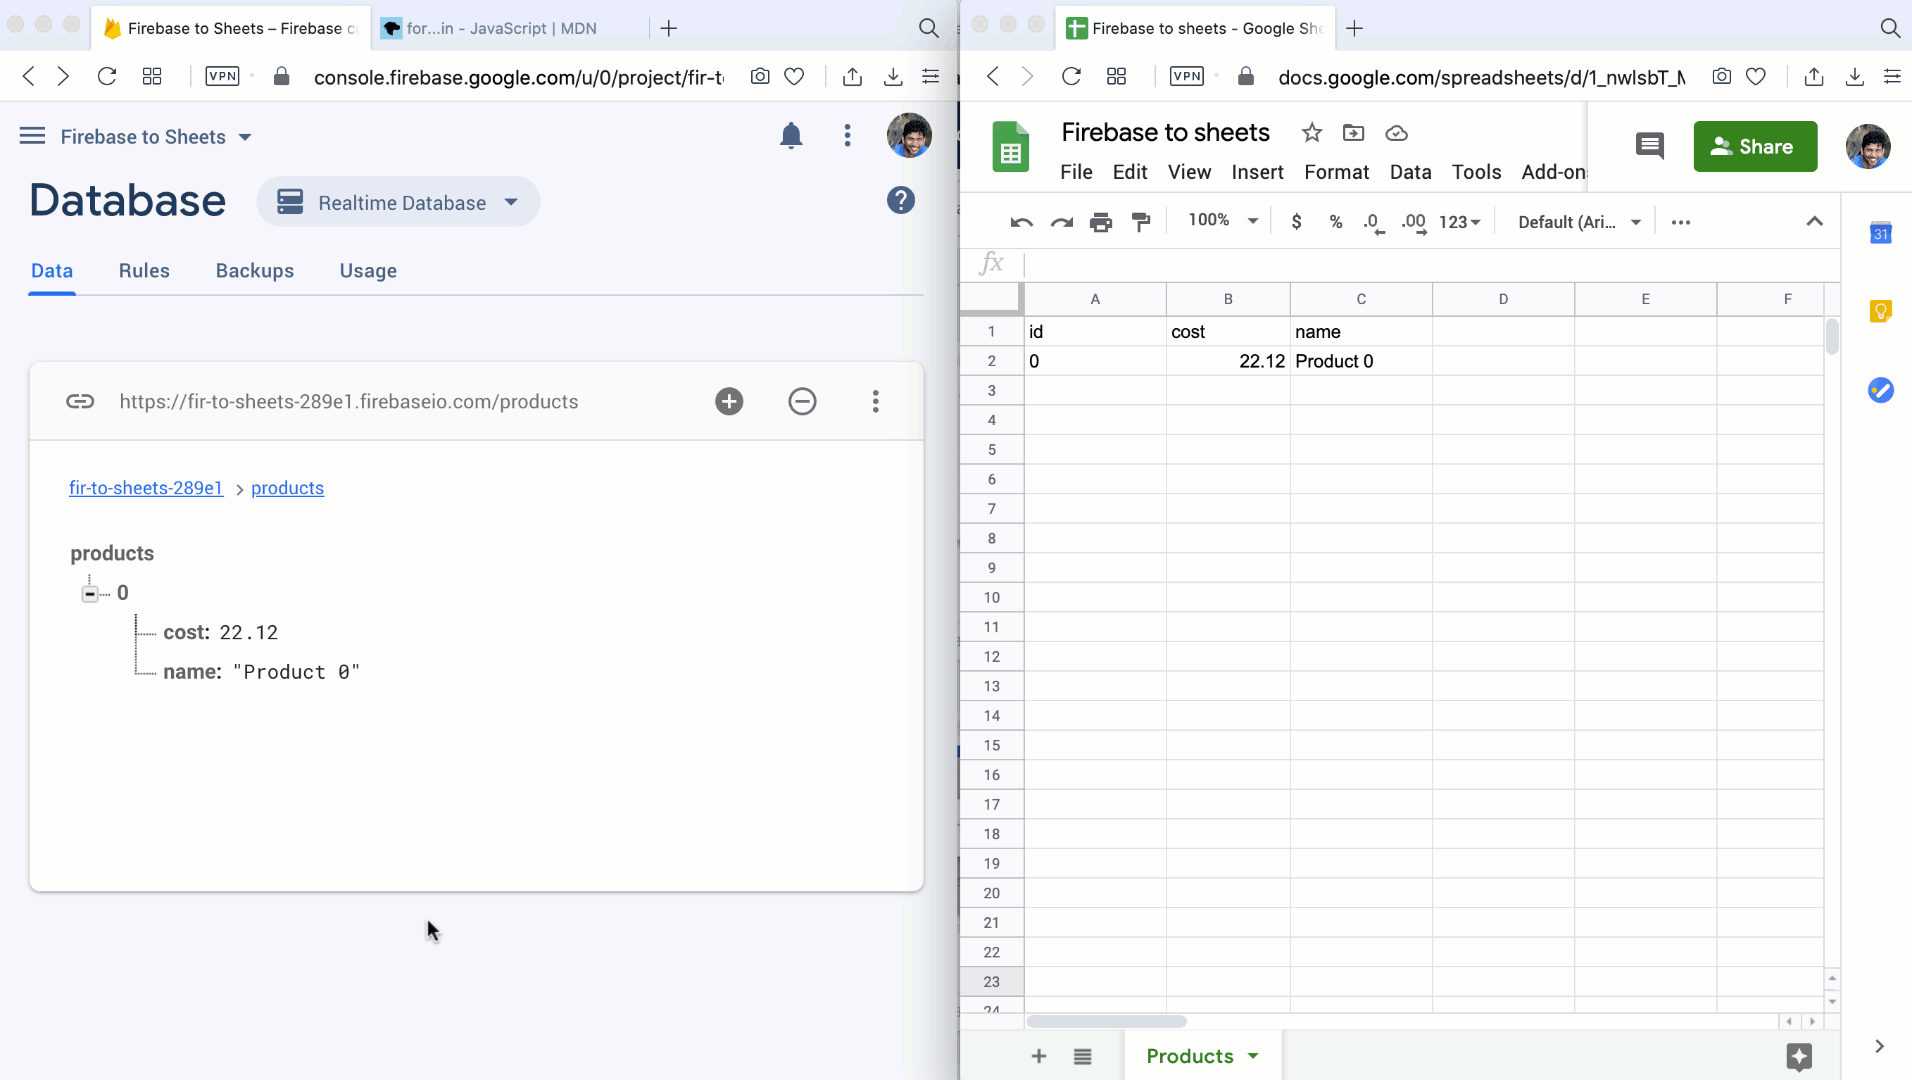This screenshot has width=1912, height=1080.
Task: Switch to Rules tab
Action: (144, 271)
